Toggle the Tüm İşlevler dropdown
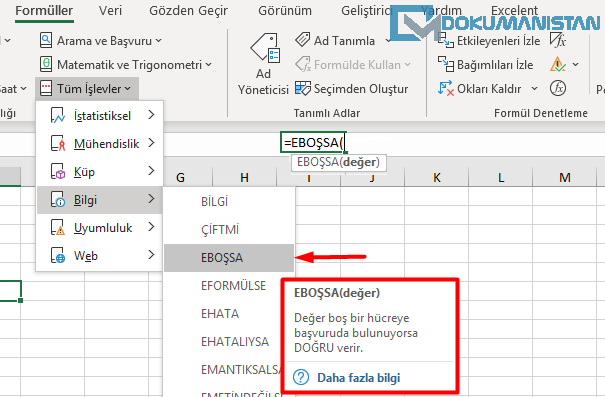This screenshot has height=397, width=605. point(87,89)
